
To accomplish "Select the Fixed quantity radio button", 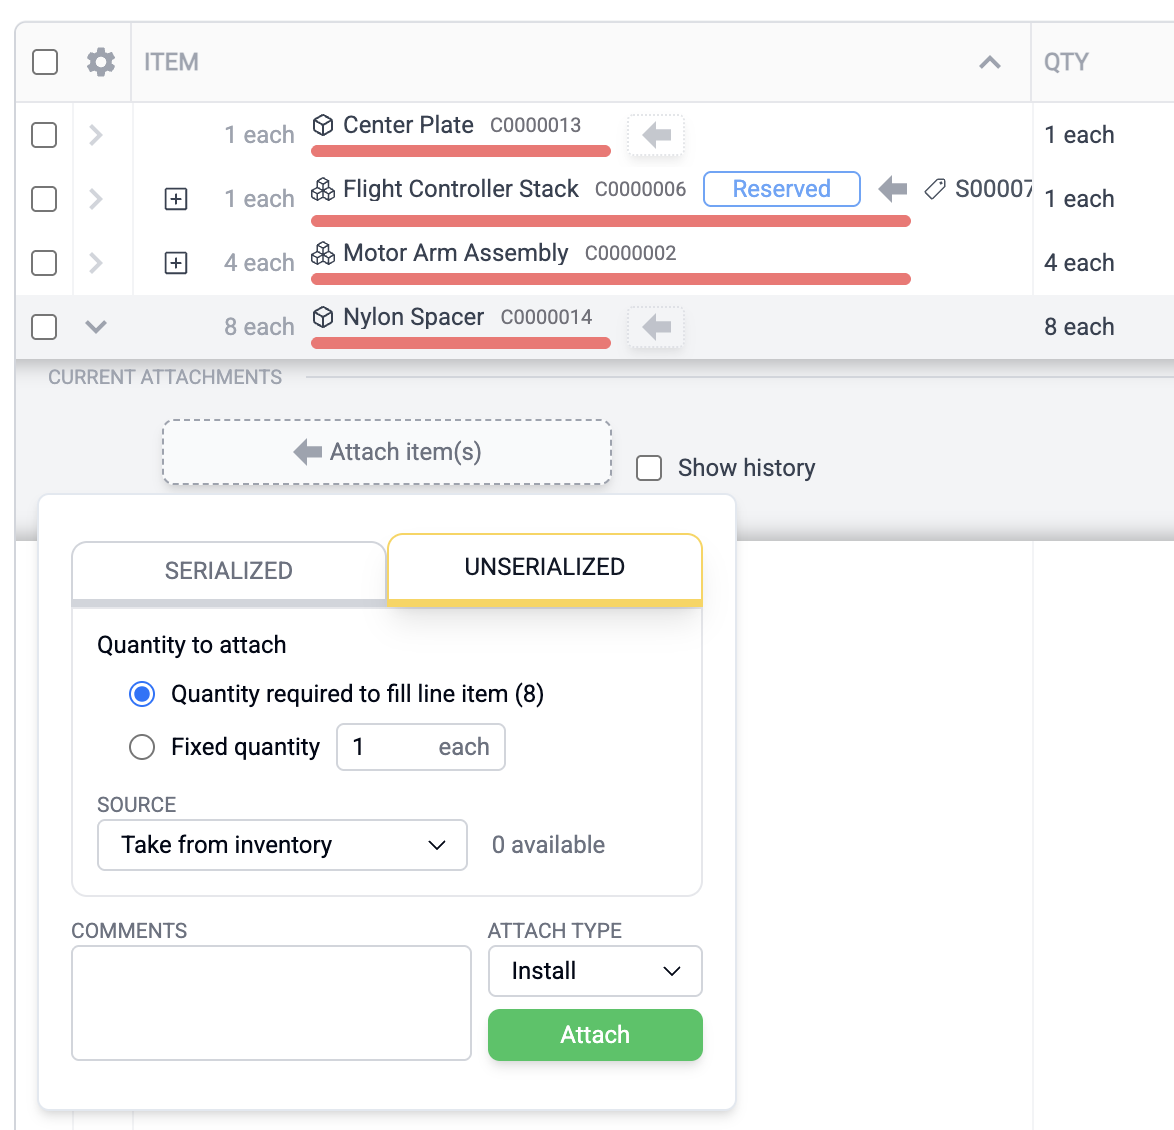I will click(x=141, y=747).
